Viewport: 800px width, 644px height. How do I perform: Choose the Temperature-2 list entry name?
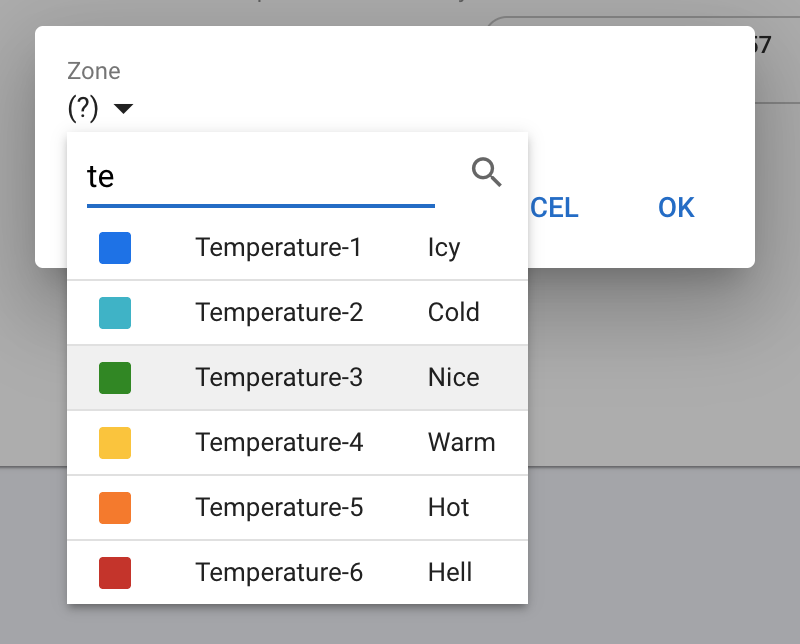tap(278, 312)
